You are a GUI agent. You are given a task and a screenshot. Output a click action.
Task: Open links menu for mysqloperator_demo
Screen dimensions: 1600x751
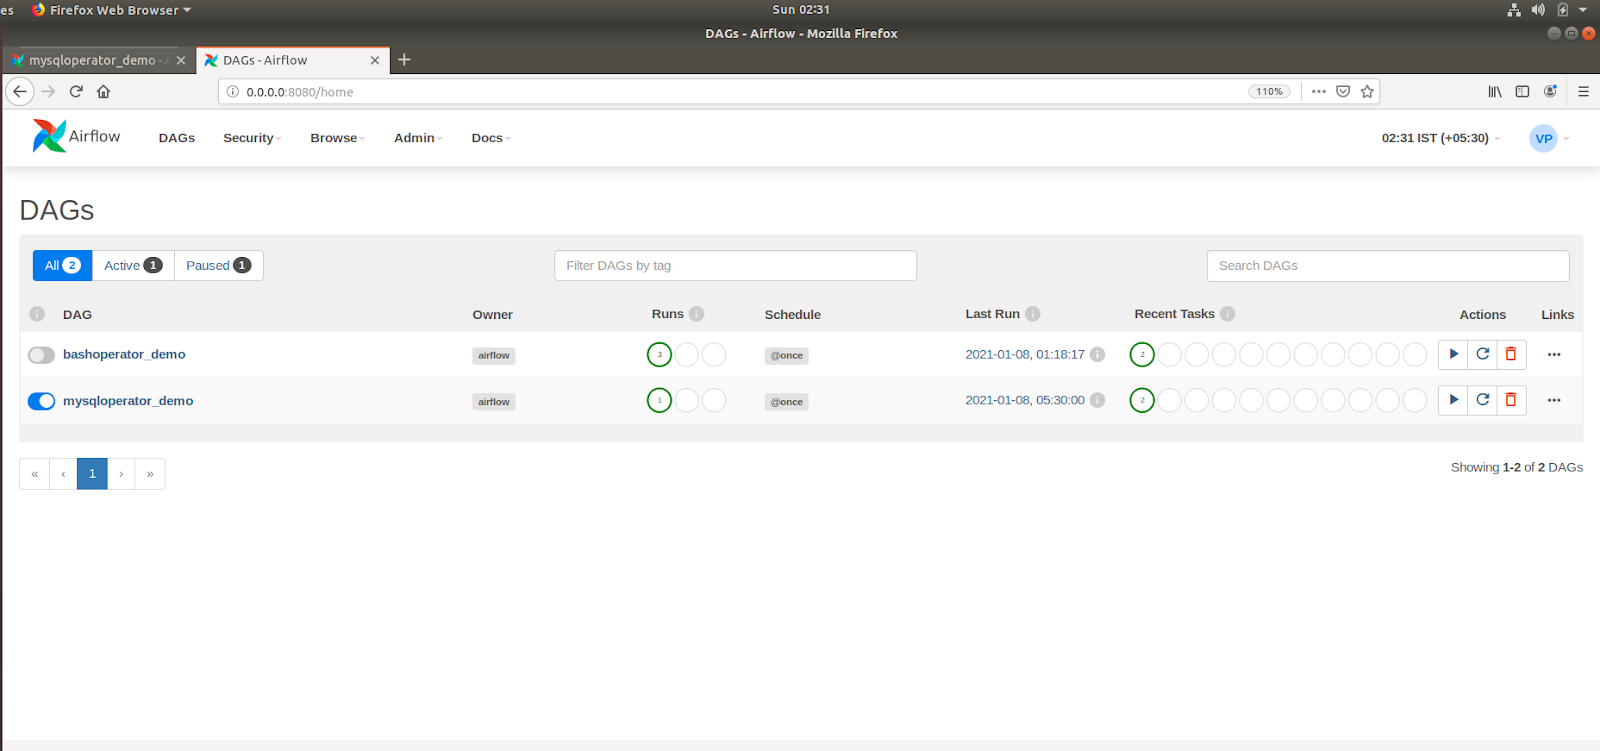pyautogui.click(x=1554, y=400)
